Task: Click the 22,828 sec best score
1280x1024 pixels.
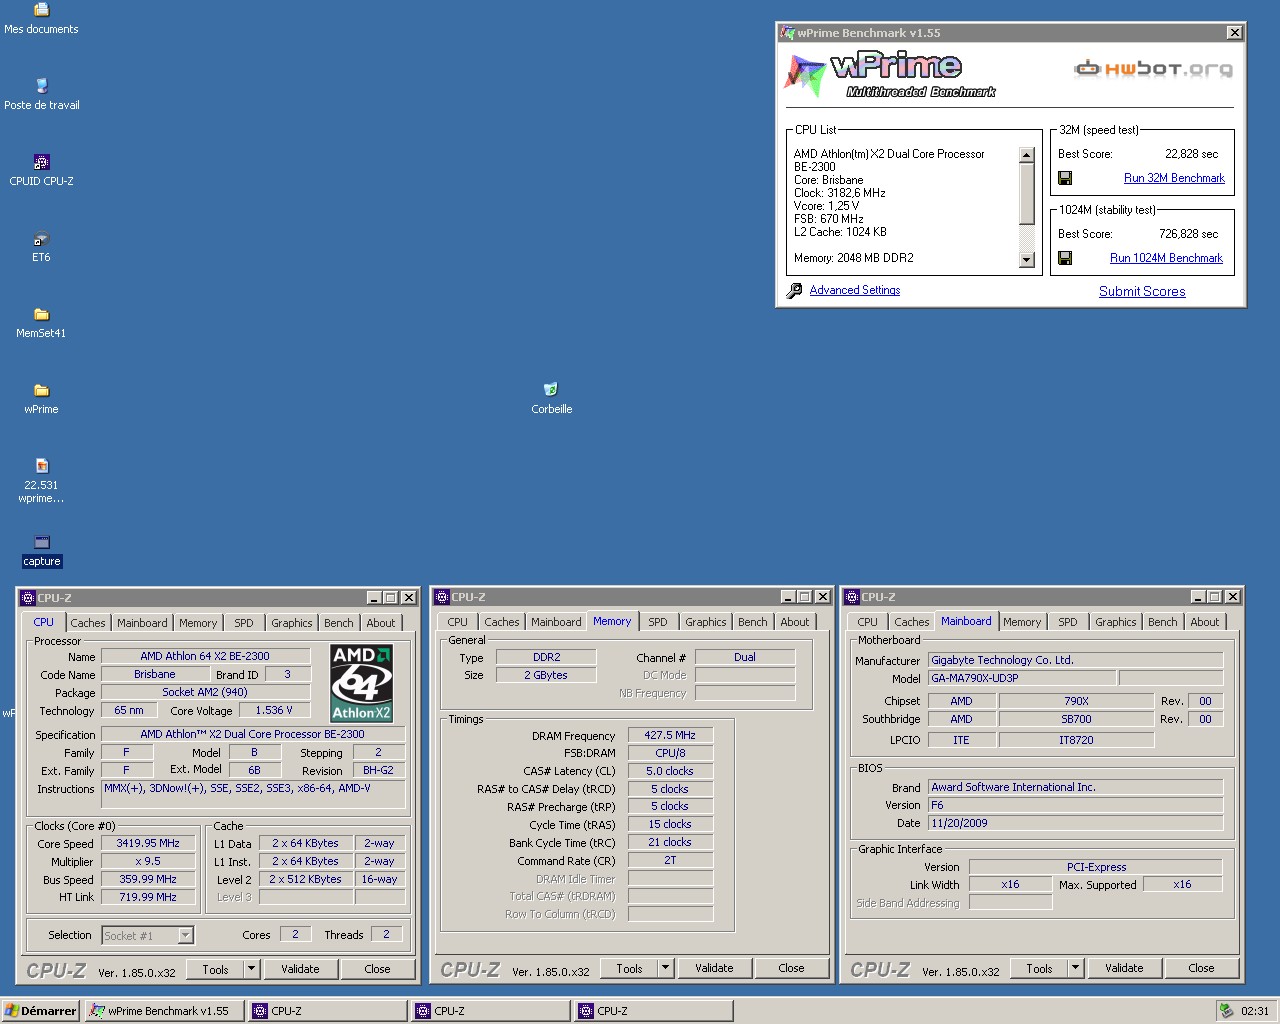Action: [x=1191, y=154]
